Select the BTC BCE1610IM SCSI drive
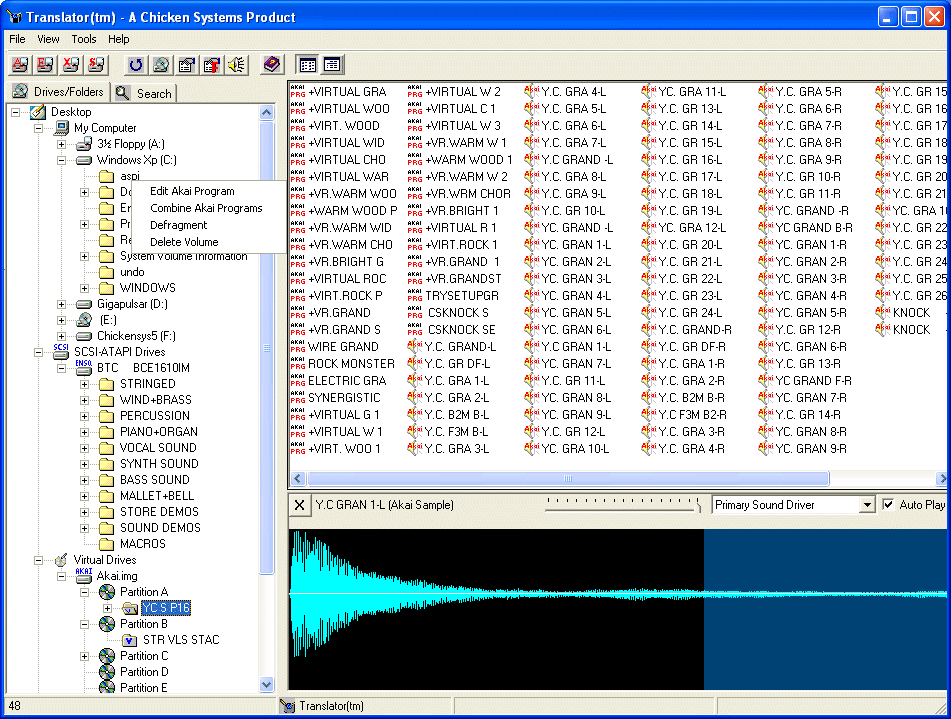951x719 pixels. click(143, 368)
